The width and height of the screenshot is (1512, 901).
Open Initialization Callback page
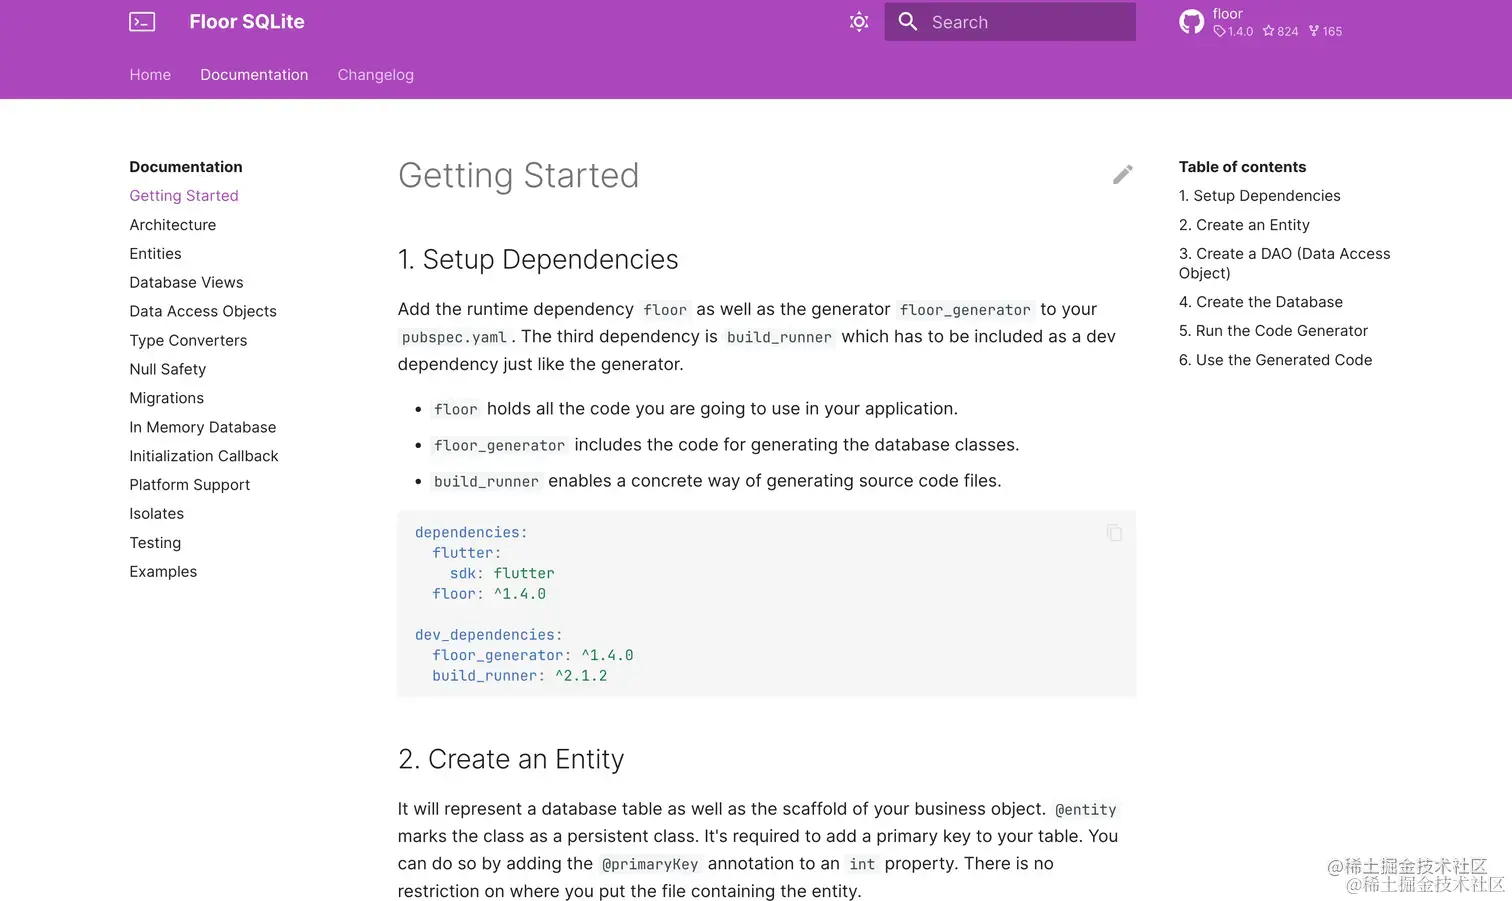(x=204, y=456)
